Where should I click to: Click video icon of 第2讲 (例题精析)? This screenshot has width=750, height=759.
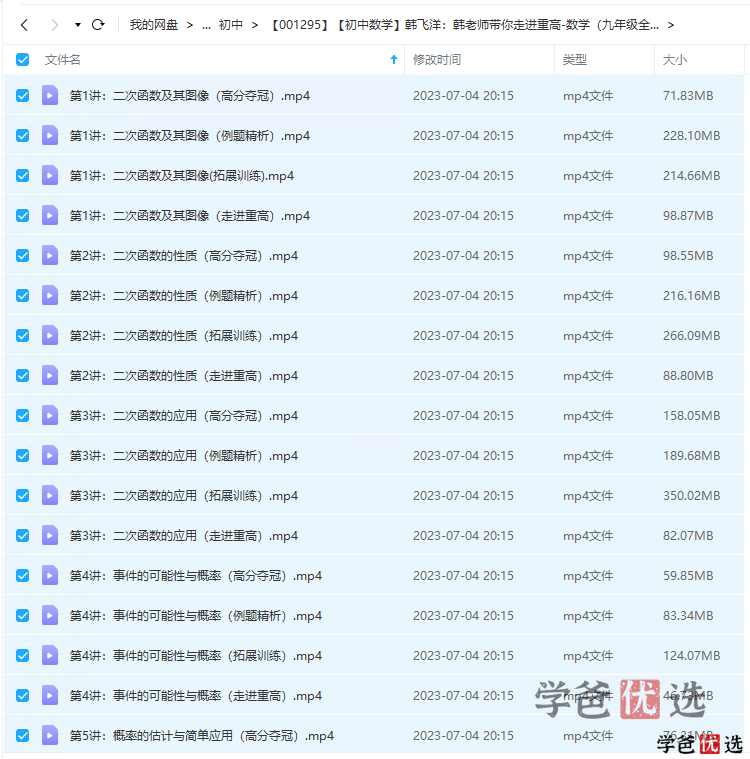click(49, 295)
